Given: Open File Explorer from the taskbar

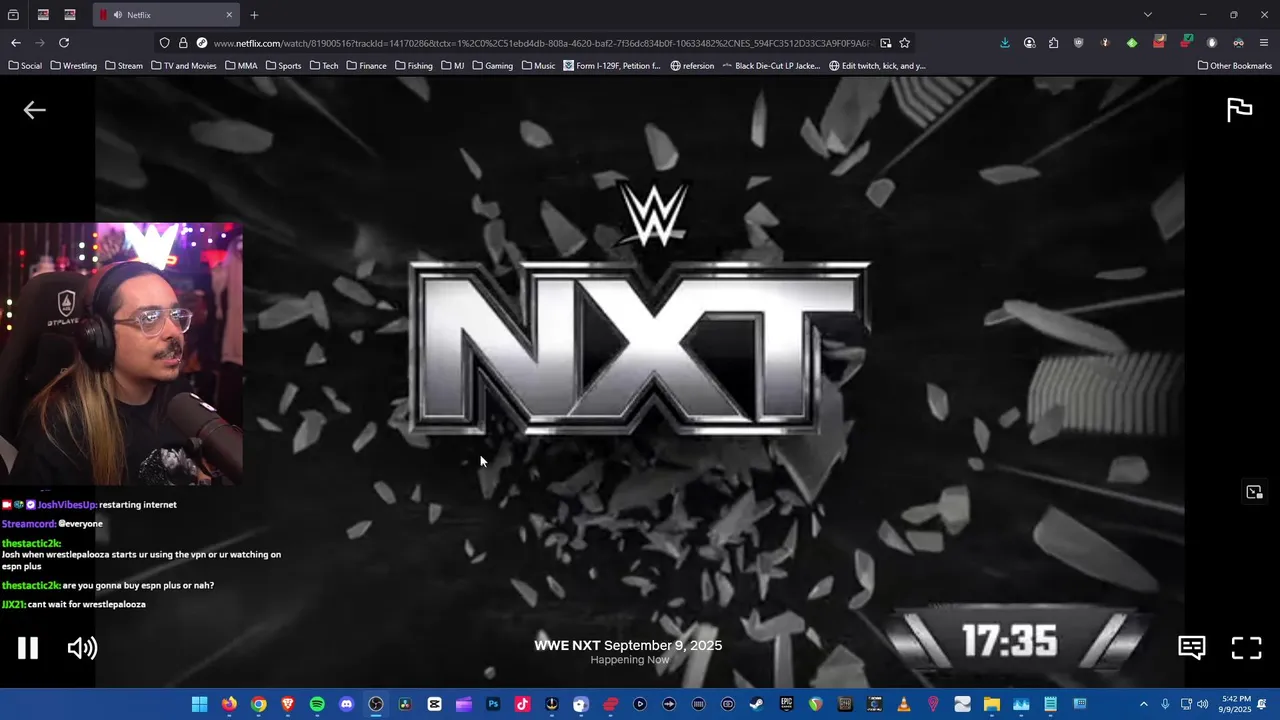Looking at the screenshot, I should click(x=992, y=704).
